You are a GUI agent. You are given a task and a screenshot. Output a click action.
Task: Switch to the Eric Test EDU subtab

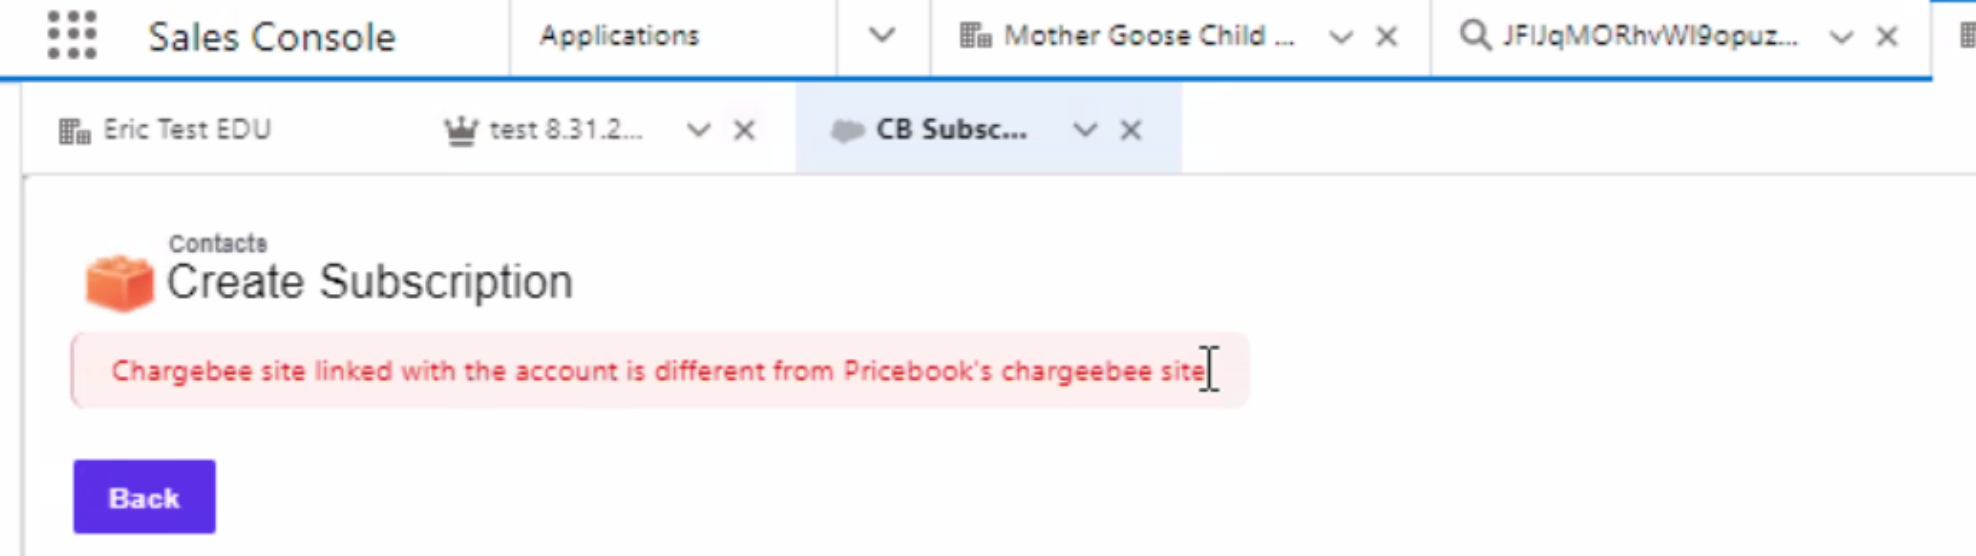187,130
